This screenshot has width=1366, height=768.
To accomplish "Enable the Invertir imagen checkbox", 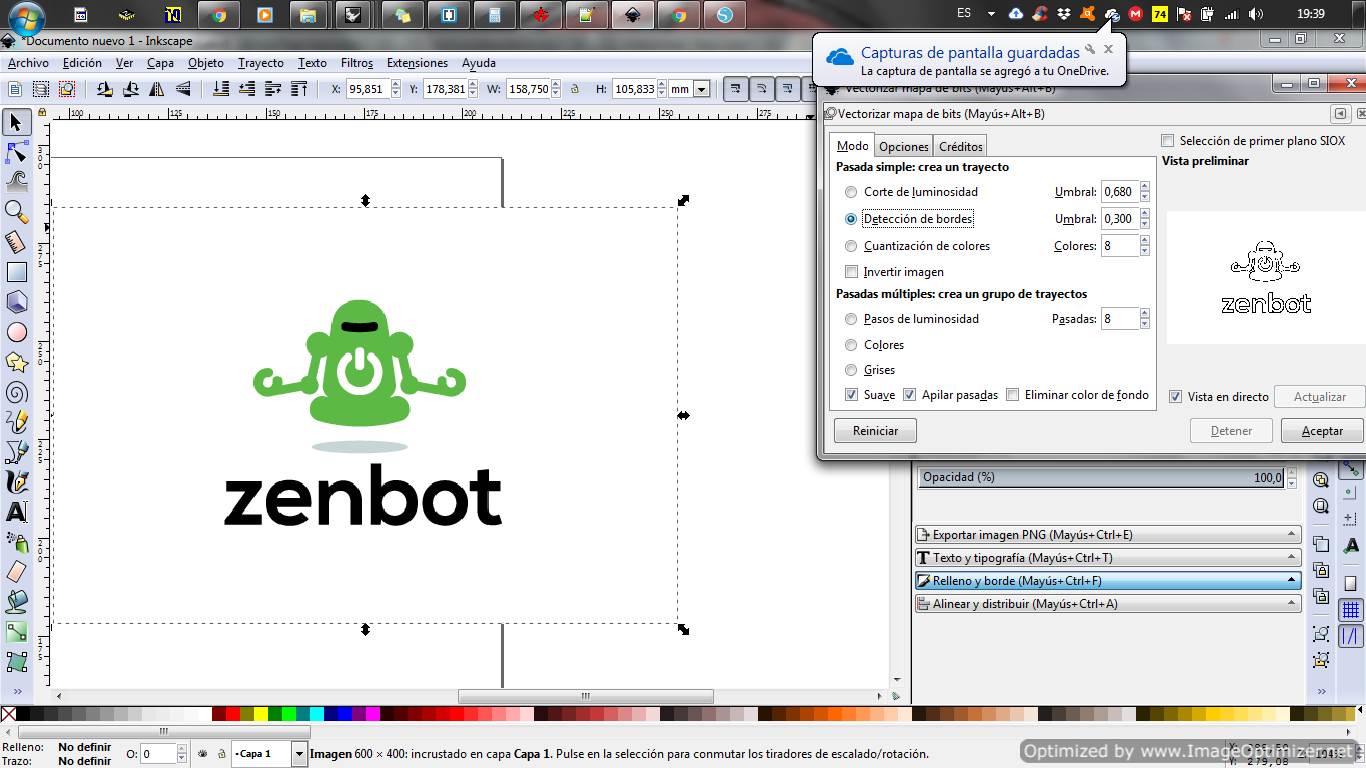I will [851, 272].
